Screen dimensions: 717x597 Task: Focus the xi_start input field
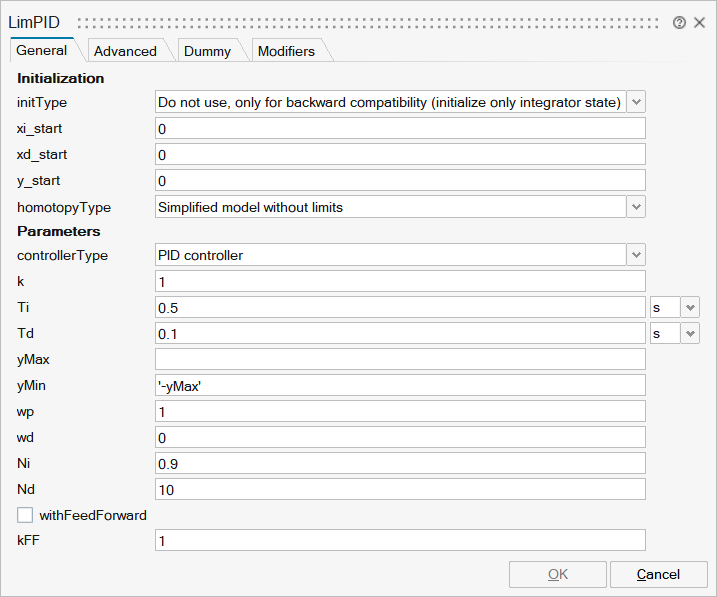click(x=400, y=129)
